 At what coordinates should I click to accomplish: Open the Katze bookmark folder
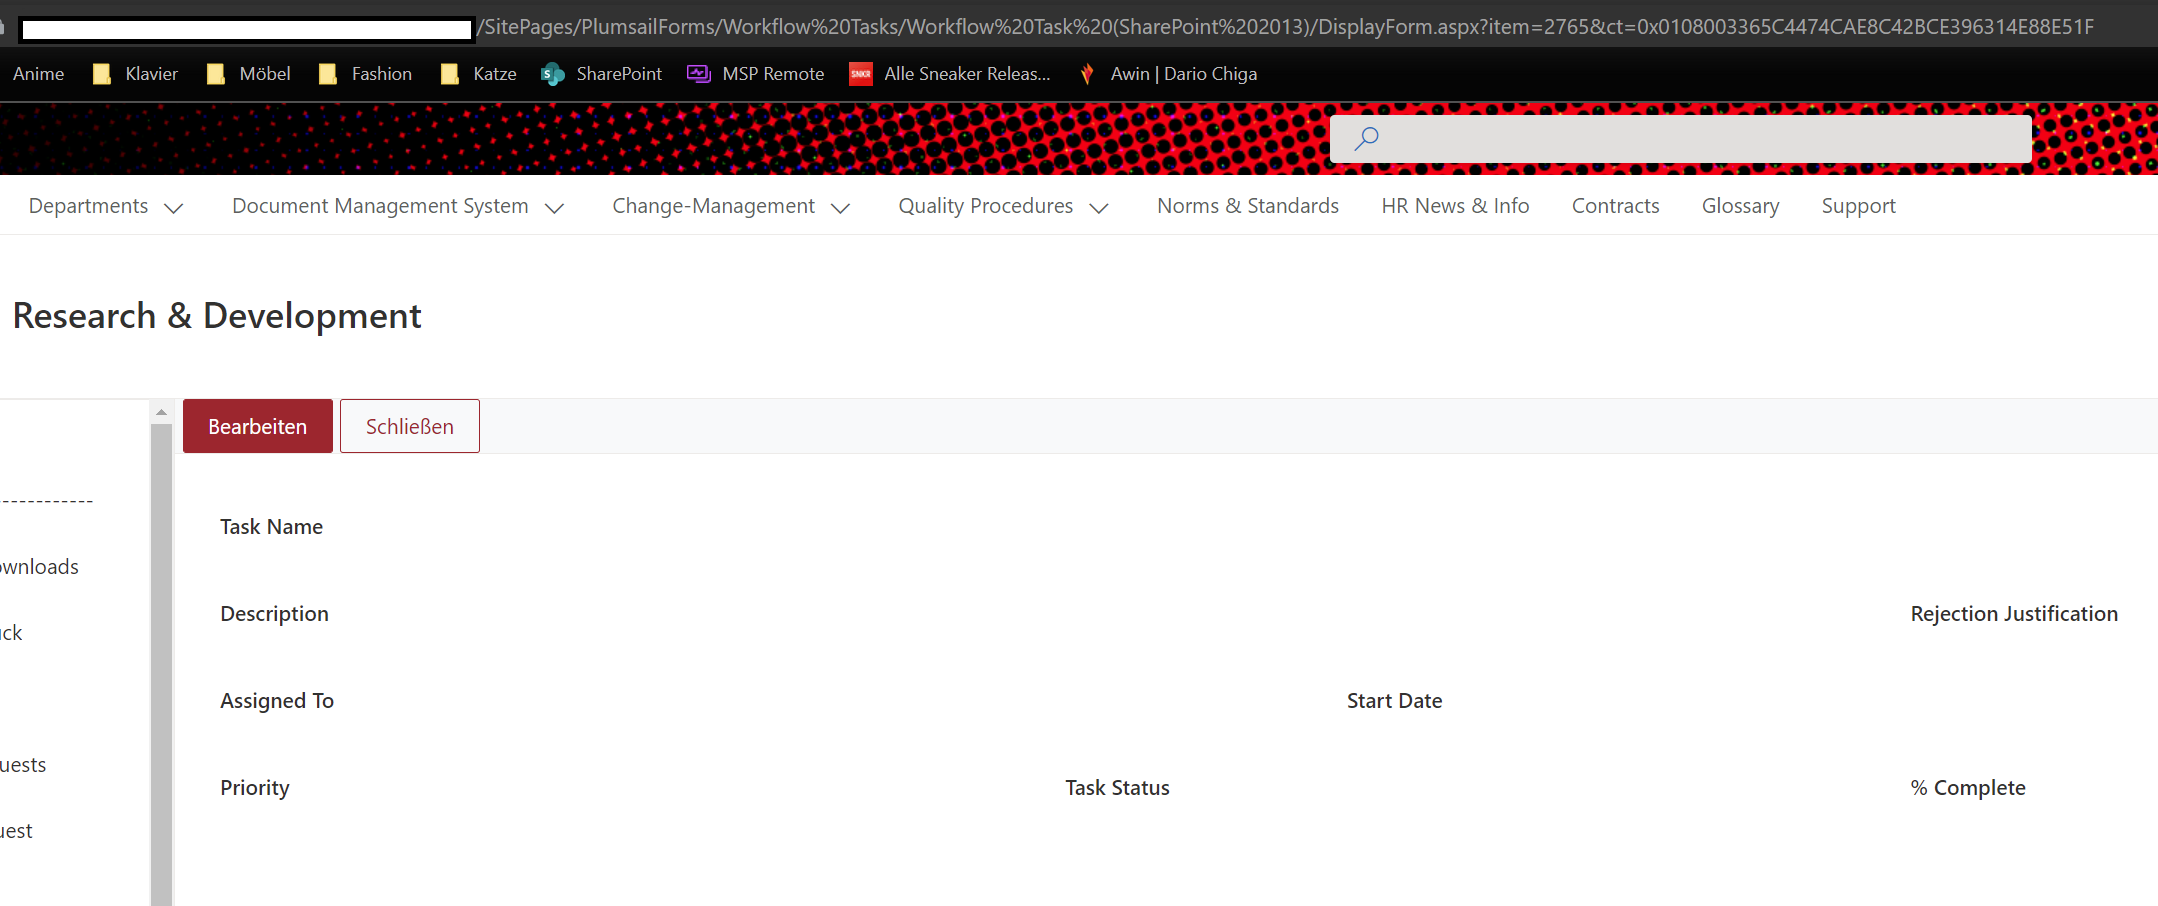click(478, 74)
